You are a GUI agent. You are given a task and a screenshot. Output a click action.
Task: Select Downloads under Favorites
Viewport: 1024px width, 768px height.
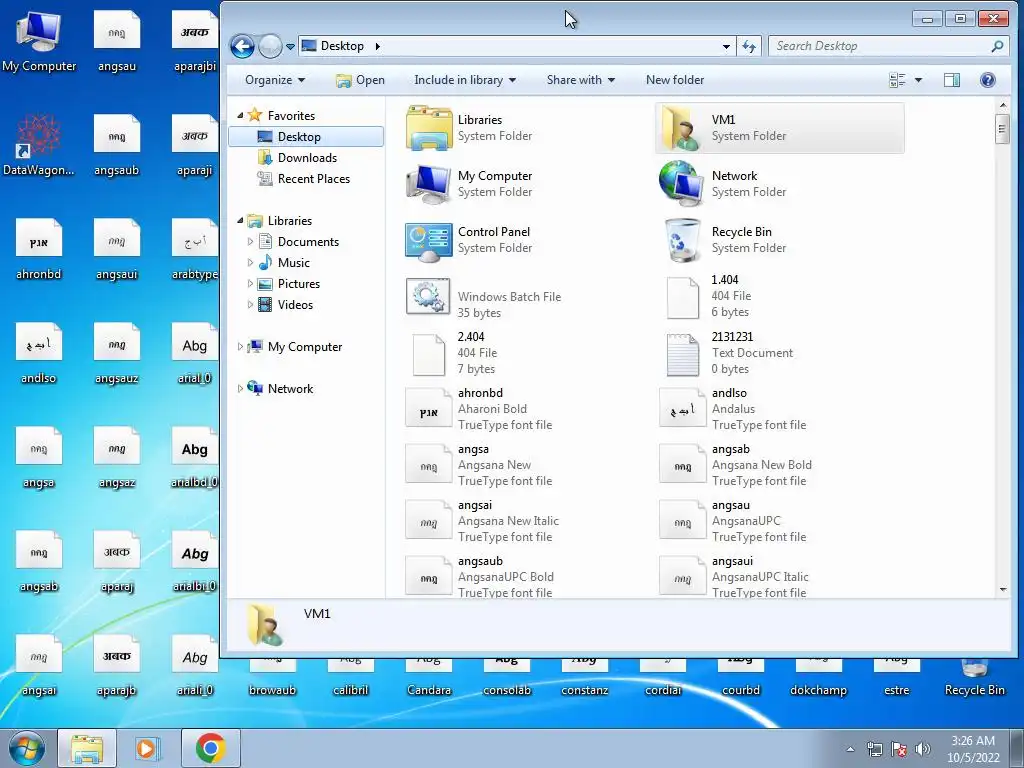pyautogui.click(x=307, y=157)
